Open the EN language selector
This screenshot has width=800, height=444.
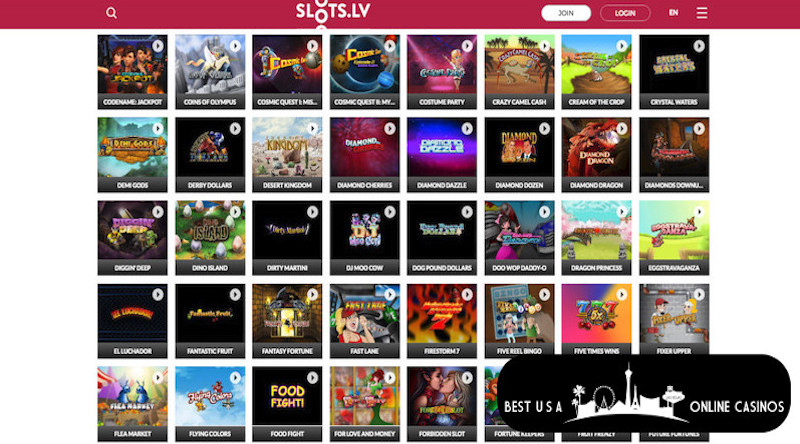pos(673,13)
